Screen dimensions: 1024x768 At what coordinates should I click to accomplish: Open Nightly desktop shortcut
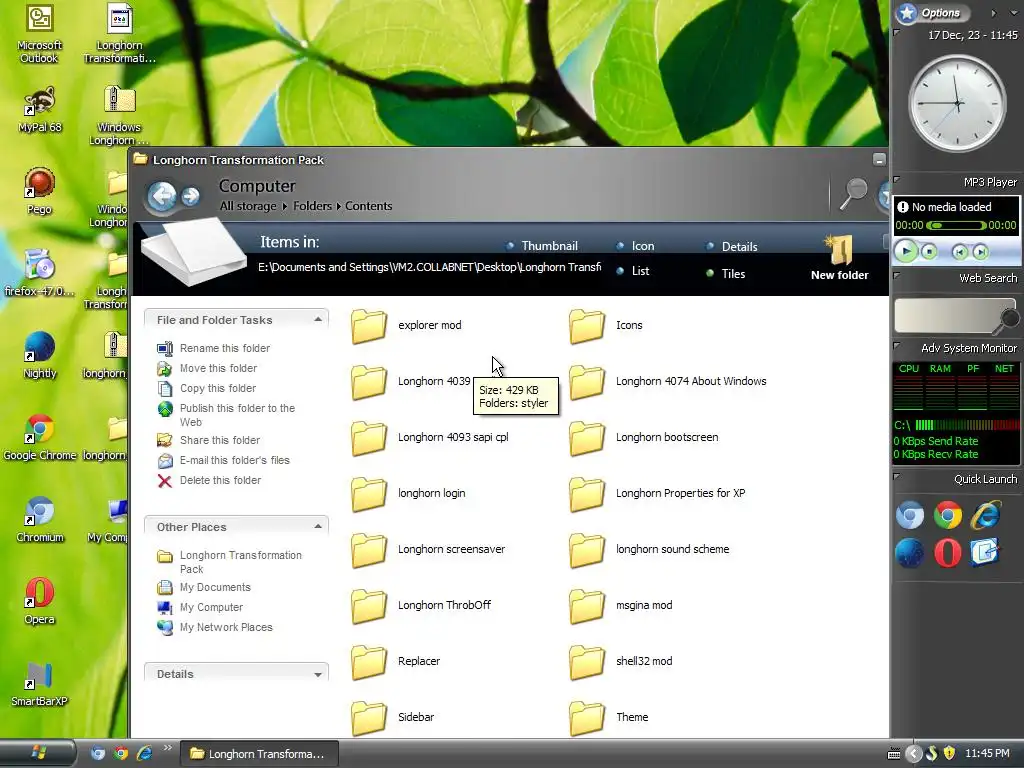tap(39, 355)
